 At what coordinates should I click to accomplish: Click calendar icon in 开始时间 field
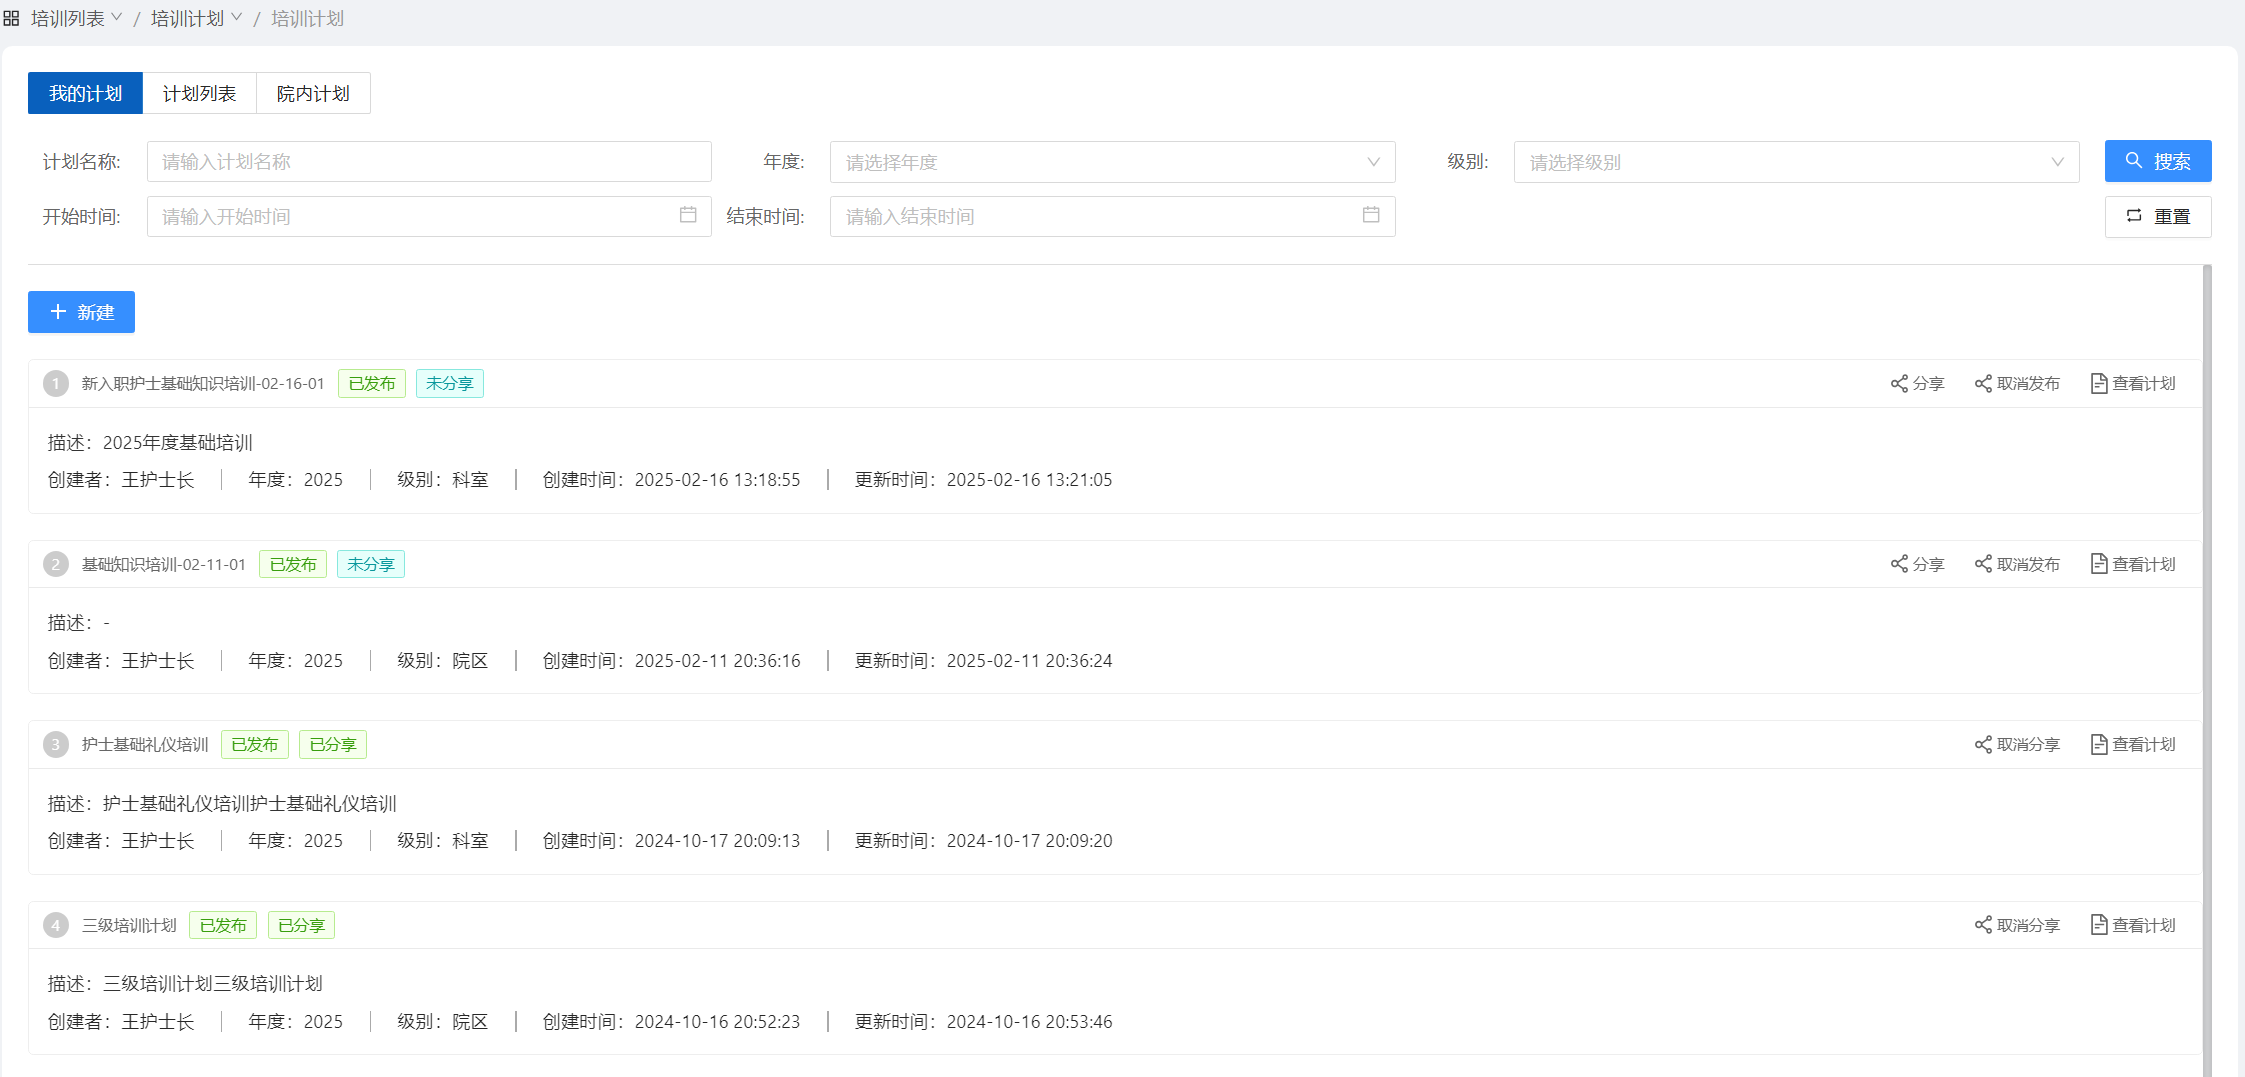[x=688, y=215]
